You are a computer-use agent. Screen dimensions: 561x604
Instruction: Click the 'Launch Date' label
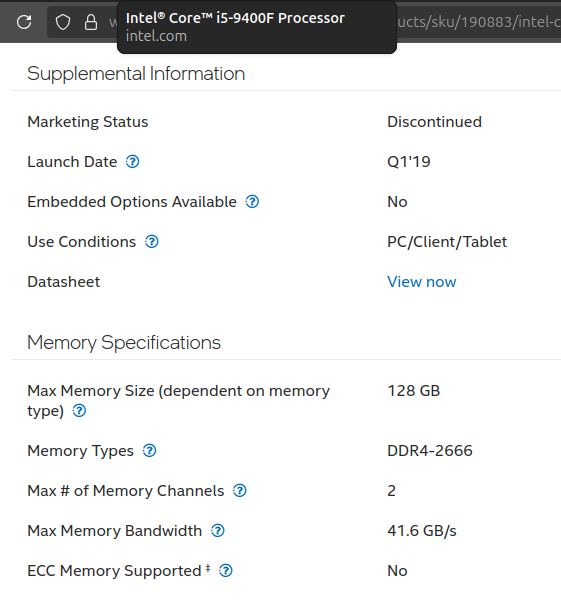(x=72, y=162)
